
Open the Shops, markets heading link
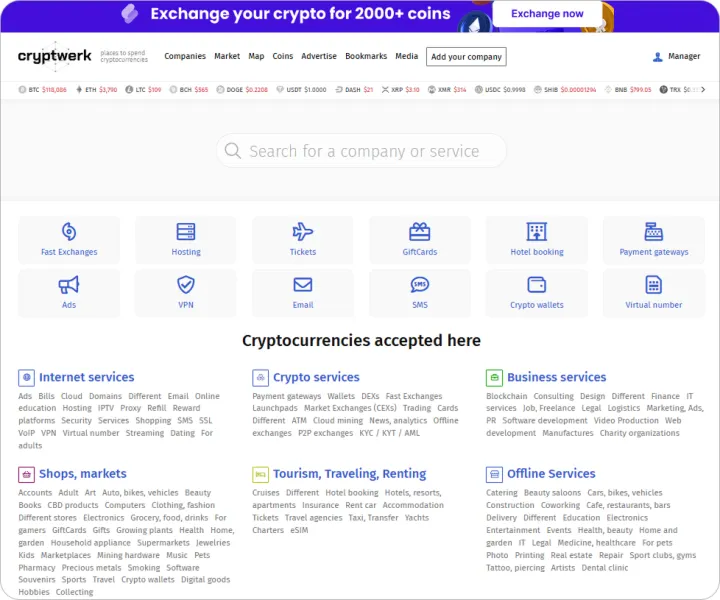[x=83, y=474]
